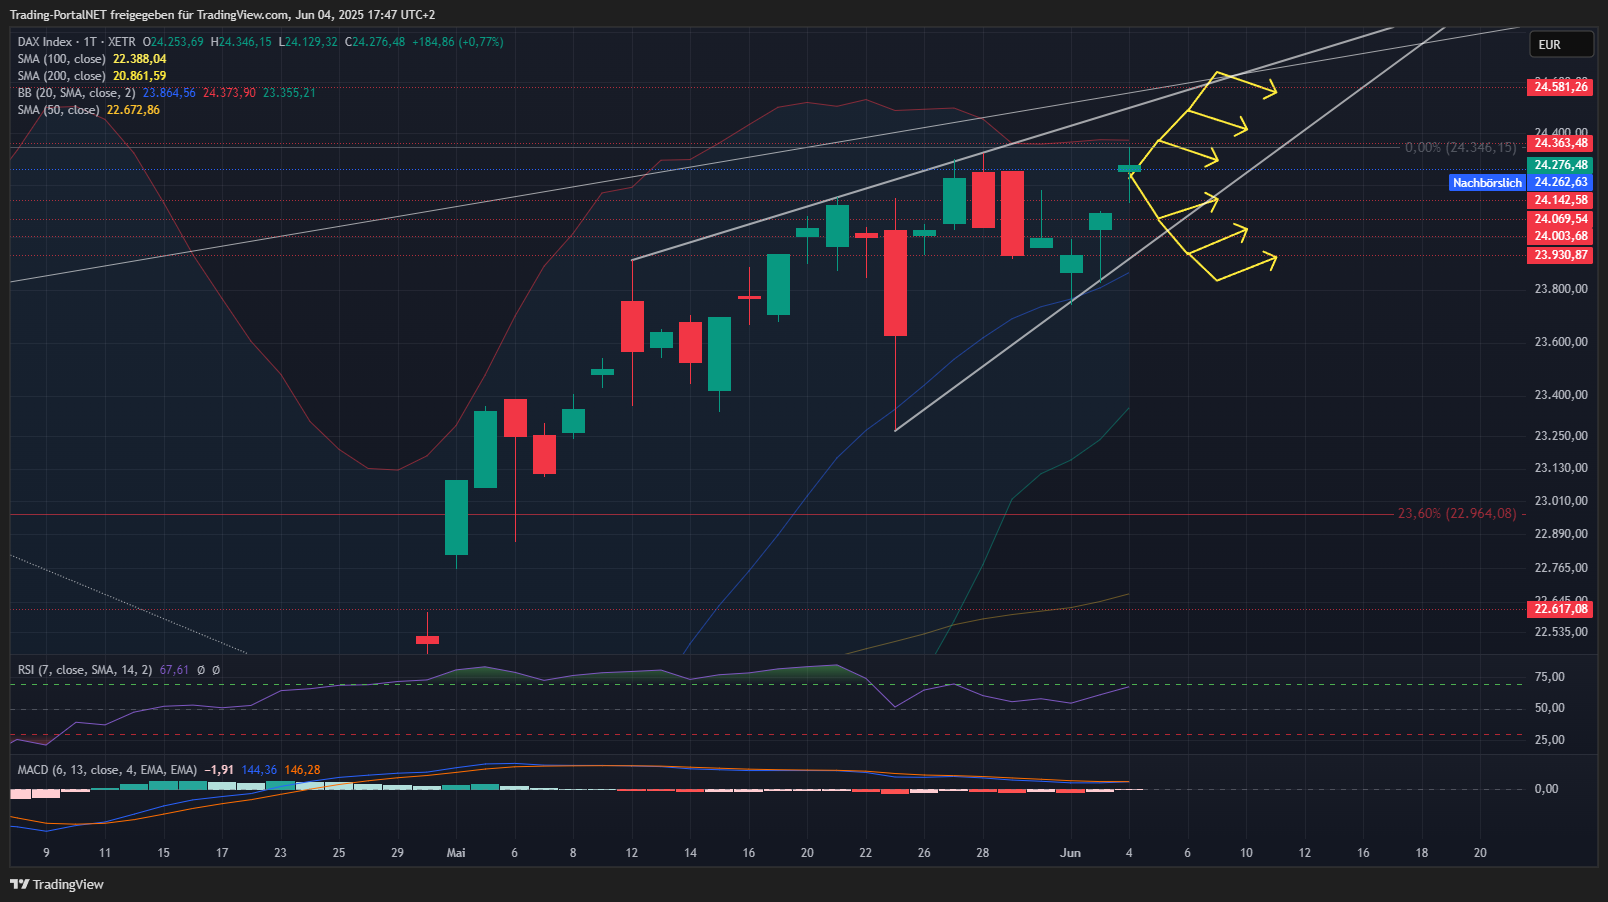Select the RSI (7, close, SMA, 14, 2) label
This screenshot has width=1608, height=902.
click(x=85, y=670)
